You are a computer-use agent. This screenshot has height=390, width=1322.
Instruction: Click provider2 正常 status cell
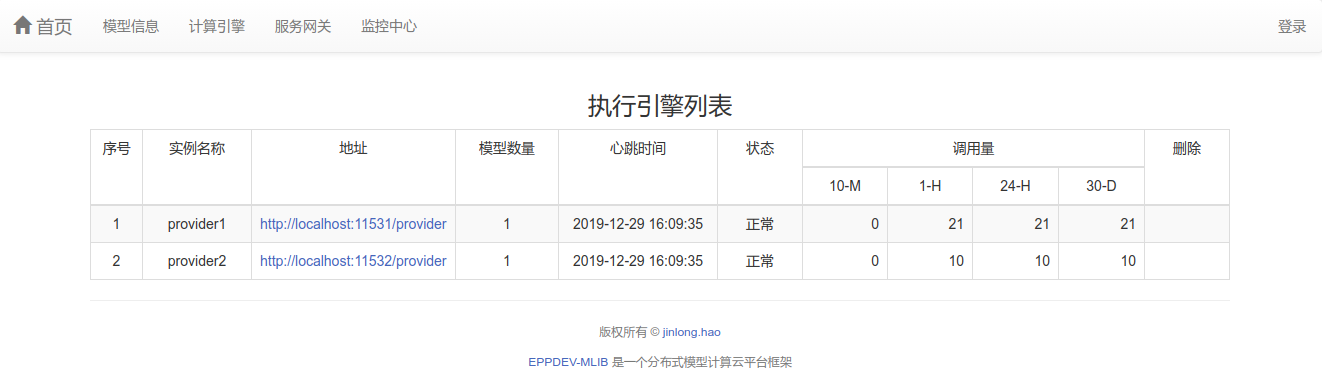click(760, 261)
